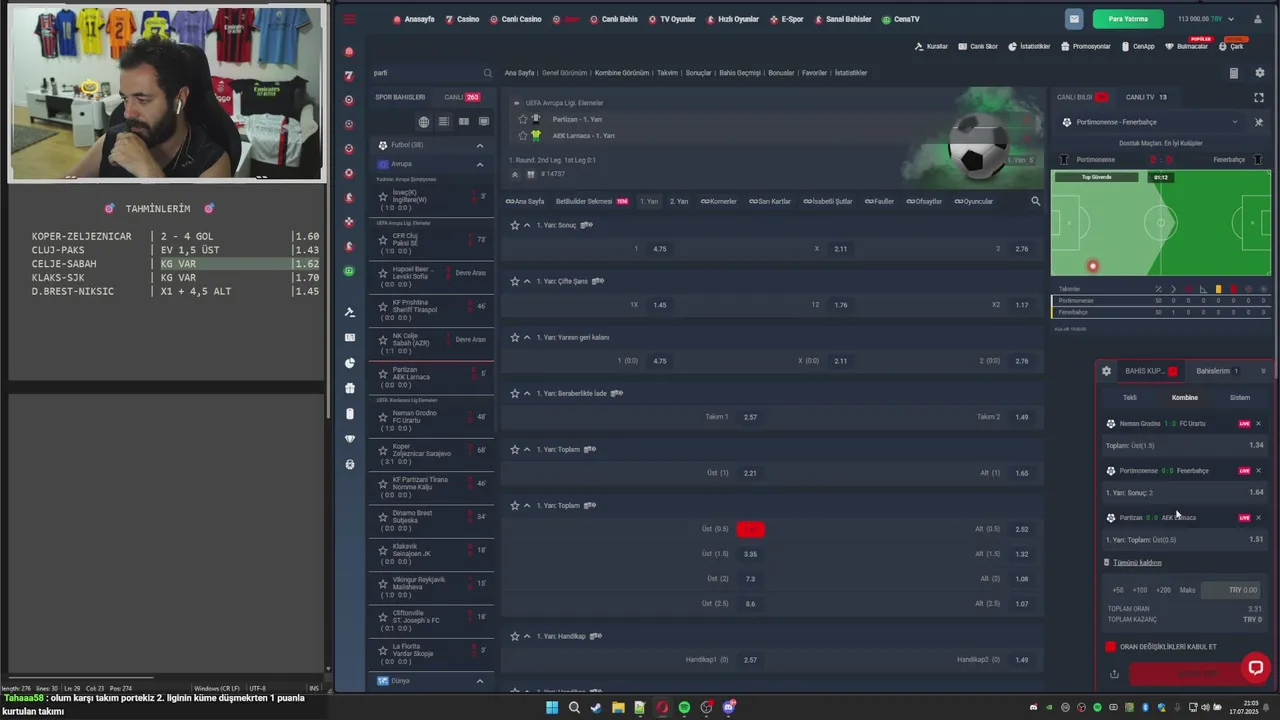Expand live info panel to fullscreen

(1259, 97)
